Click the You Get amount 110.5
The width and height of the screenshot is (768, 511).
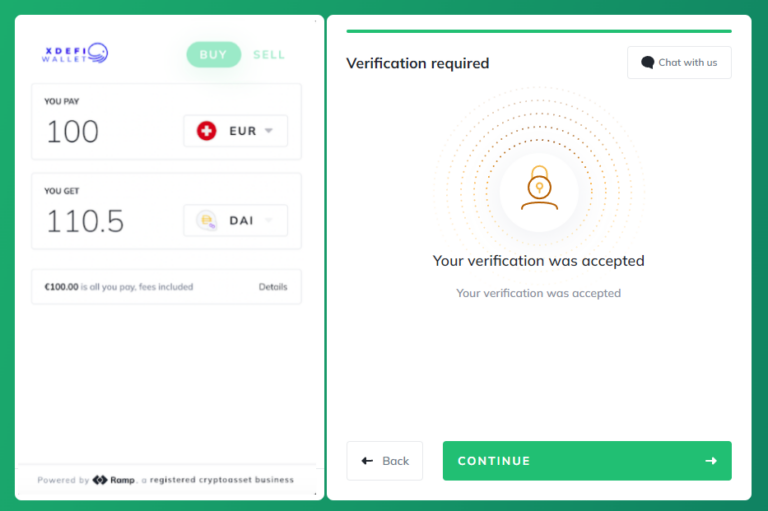click(x=85, y=221)
